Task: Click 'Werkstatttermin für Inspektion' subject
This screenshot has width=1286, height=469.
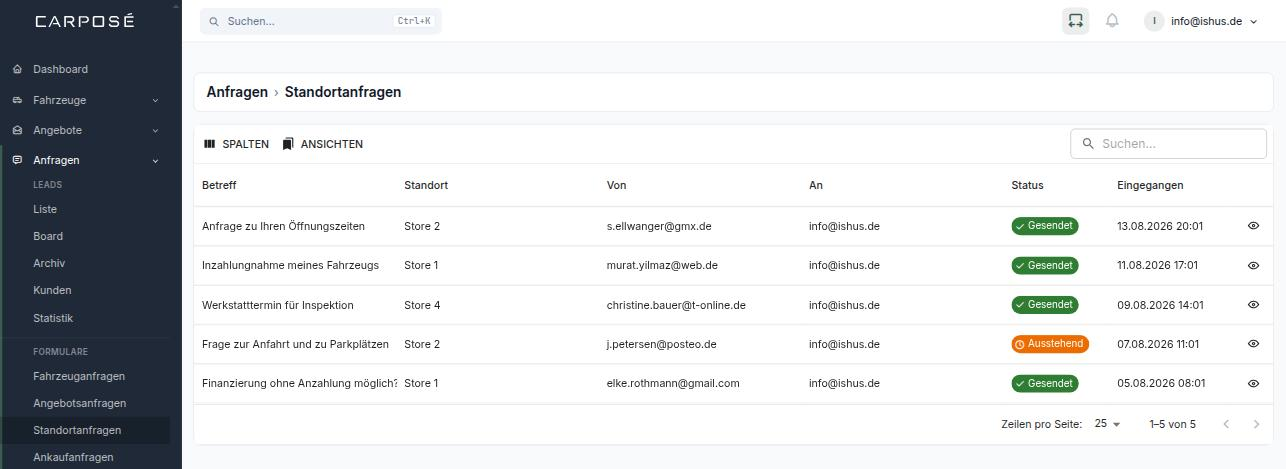Action: pyautogui.click(x=277, y=305)
